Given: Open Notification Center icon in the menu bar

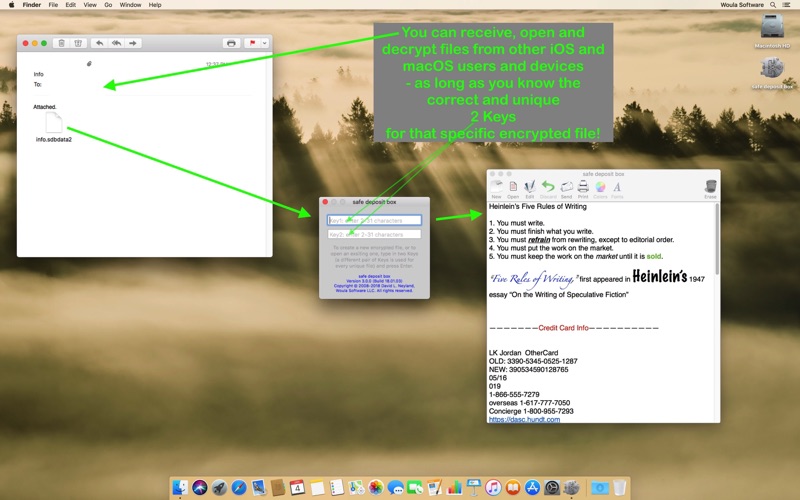Looking at the screenshot, I should (787, 5).
